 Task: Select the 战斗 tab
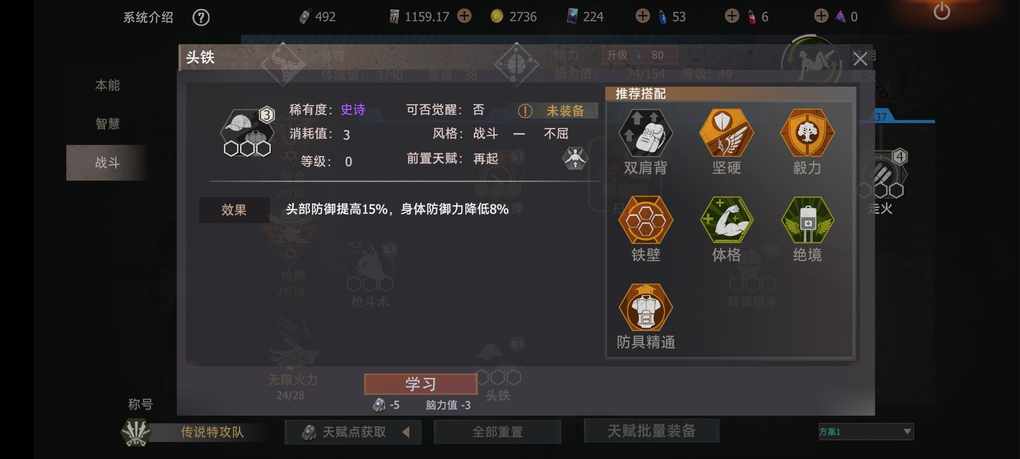pyautogui.click(x=106, y=163)
